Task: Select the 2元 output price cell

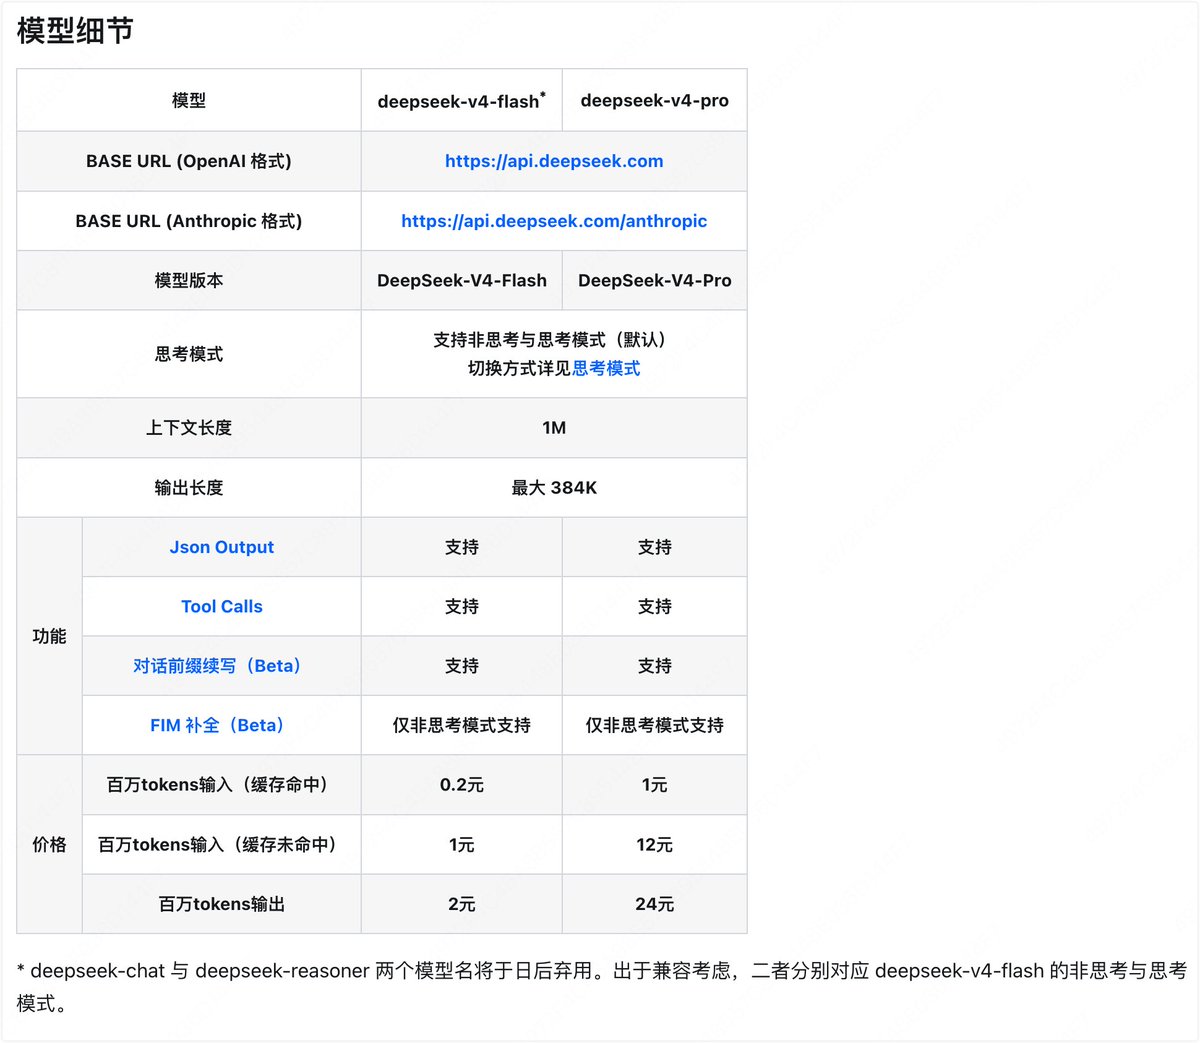Action: (462, 904)
